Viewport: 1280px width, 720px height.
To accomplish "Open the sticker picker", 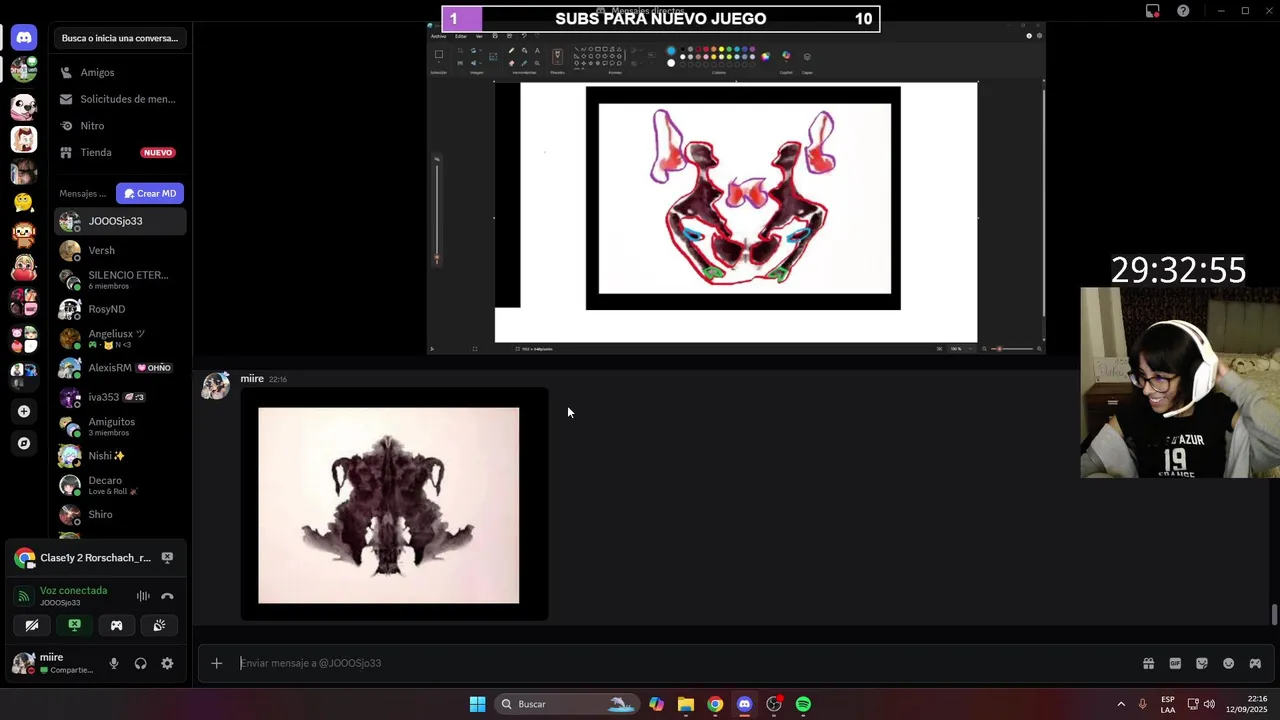I will (x=1202, y=663).
